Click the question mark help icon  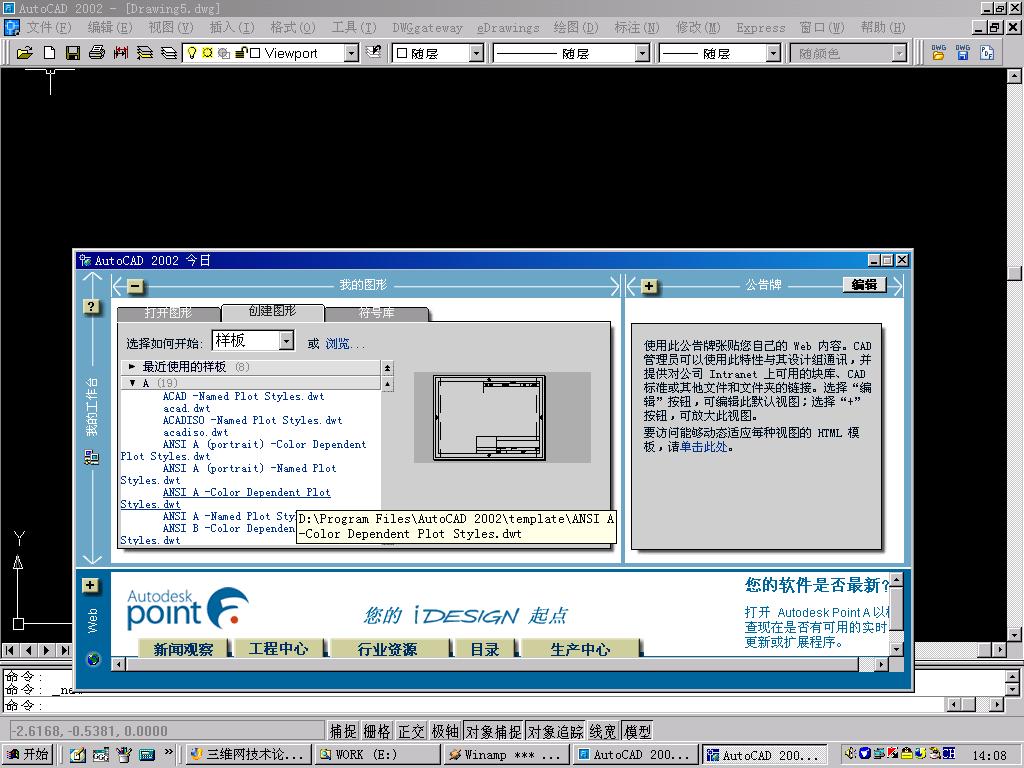(x=91, y=306)
